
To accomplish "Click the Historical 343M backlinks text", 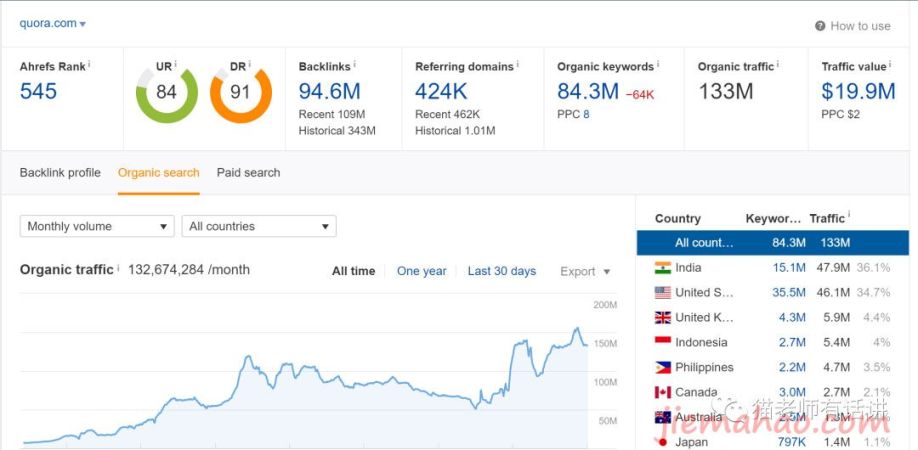I will click(x=337, y=130).
